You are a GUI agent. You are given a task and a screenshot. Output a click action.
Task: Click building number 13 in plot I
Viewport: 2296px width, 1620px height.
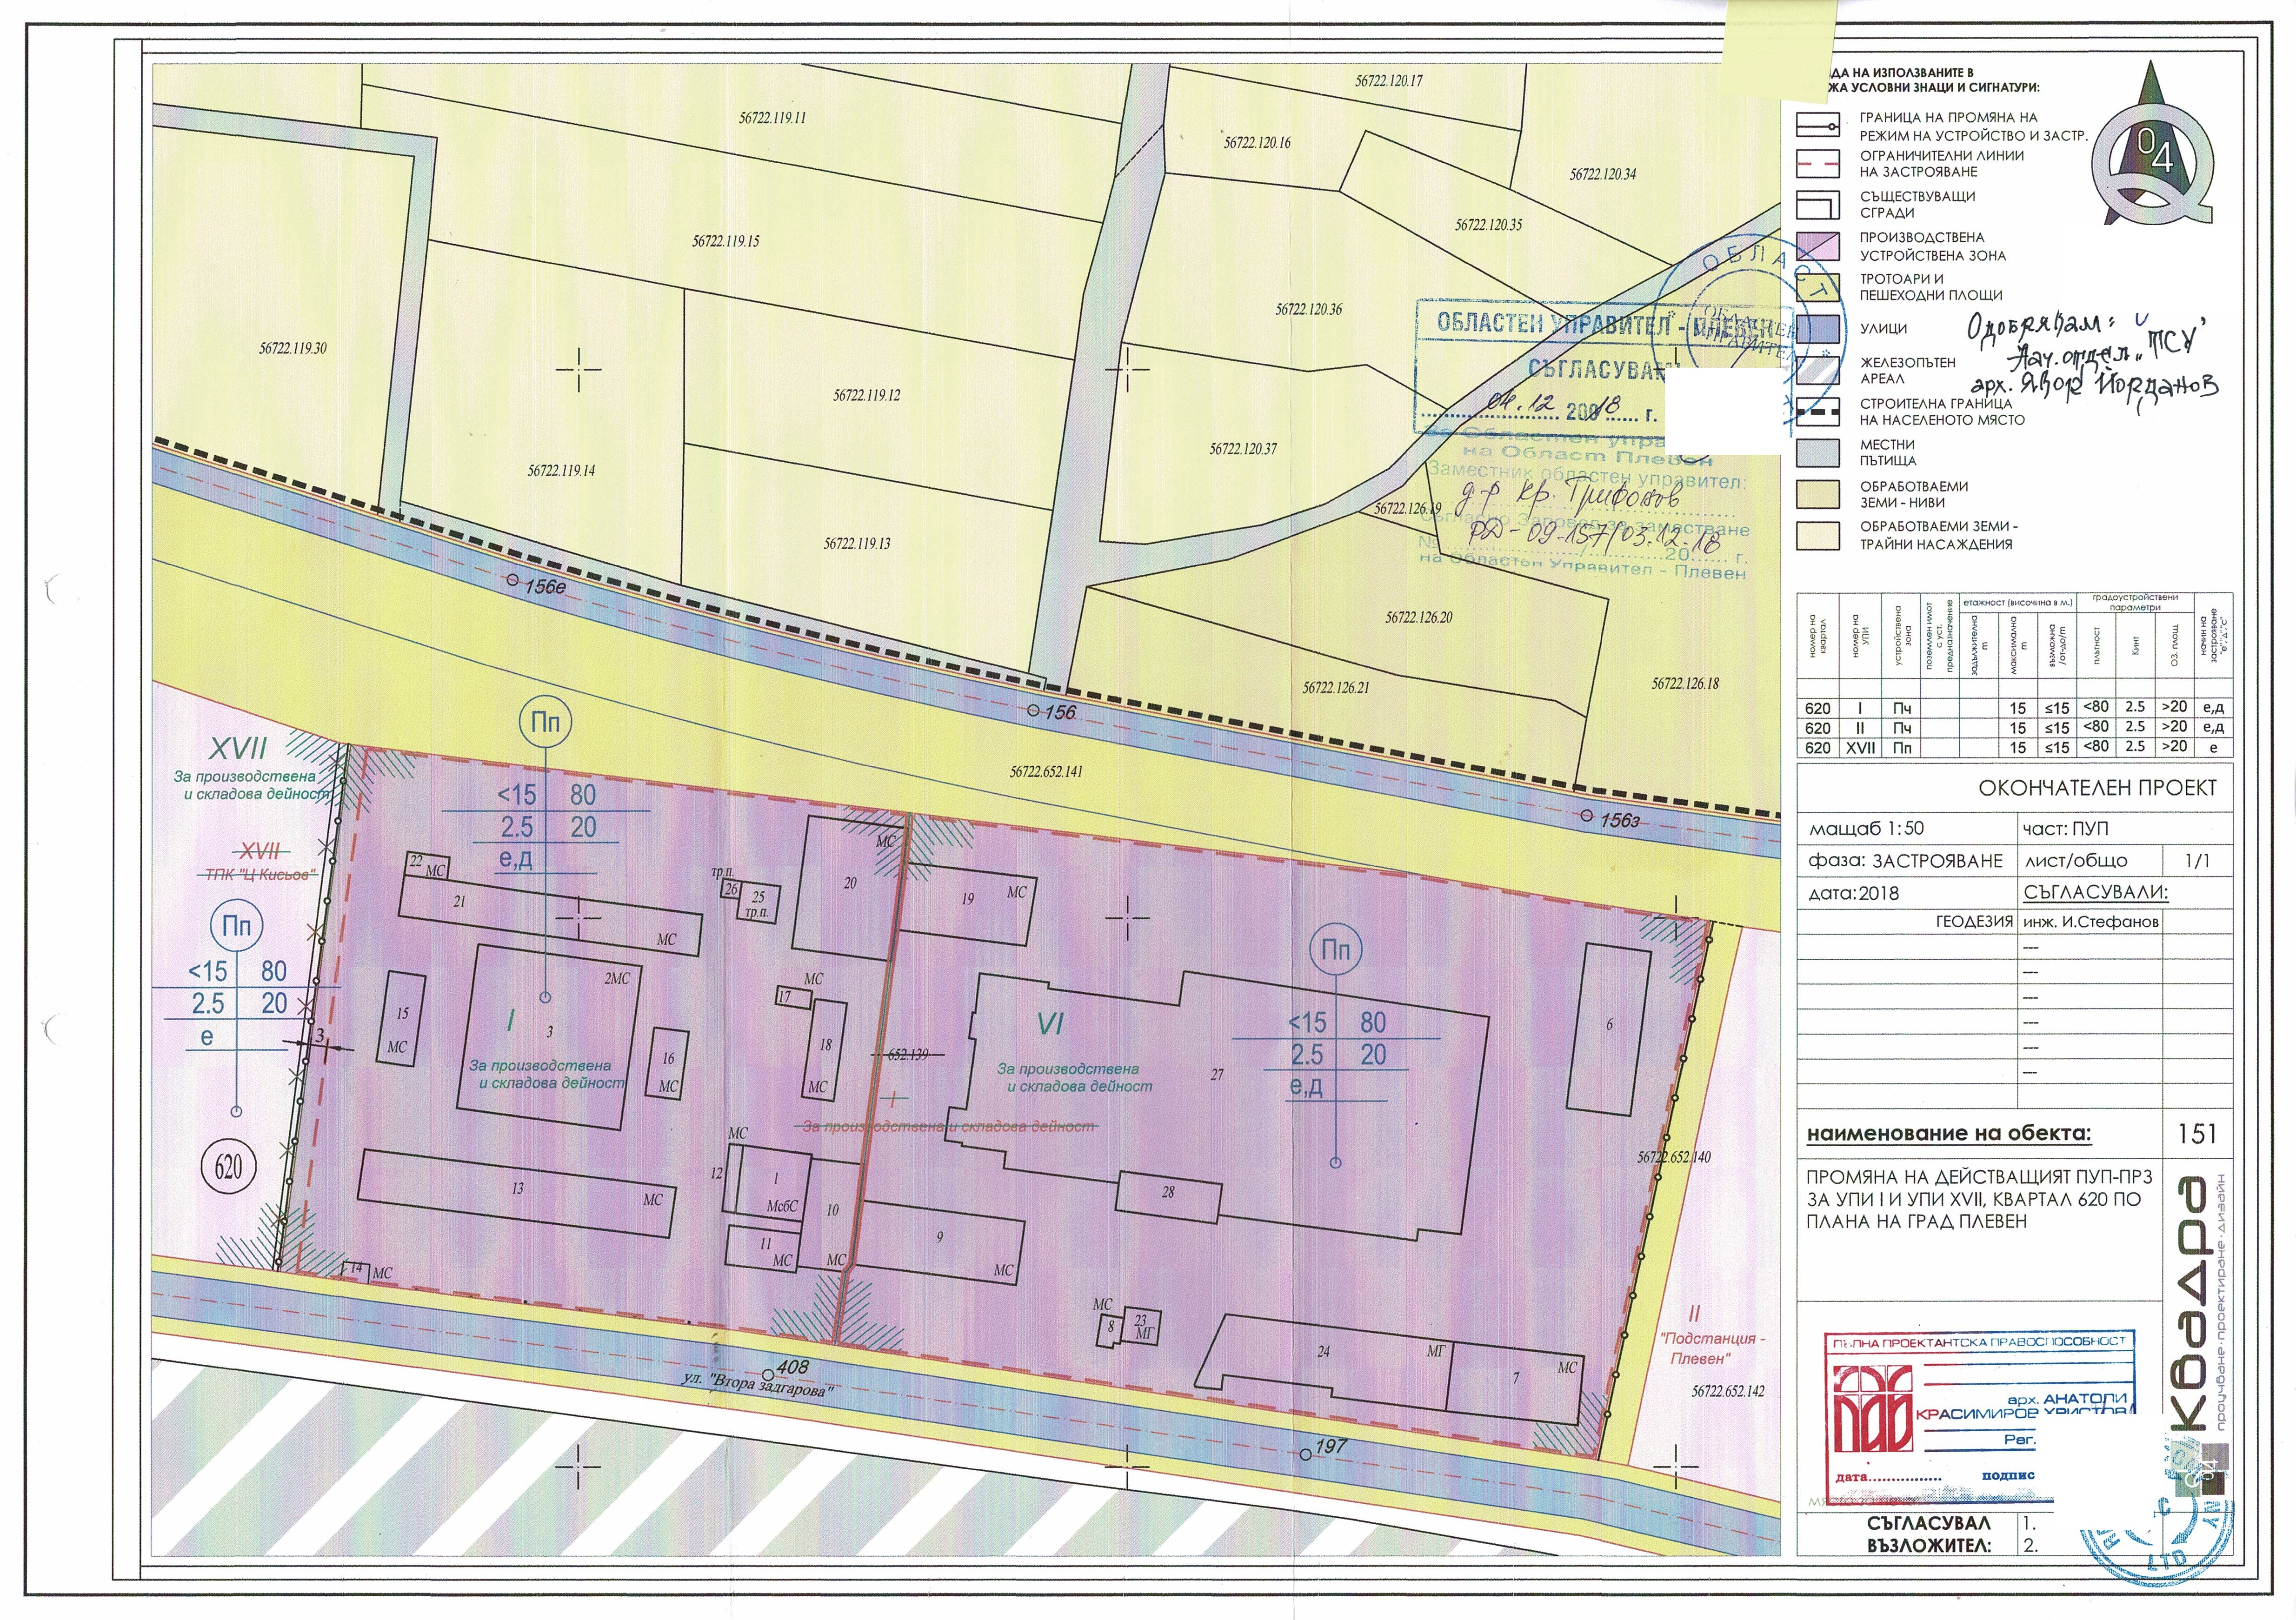click(517, 1189)
